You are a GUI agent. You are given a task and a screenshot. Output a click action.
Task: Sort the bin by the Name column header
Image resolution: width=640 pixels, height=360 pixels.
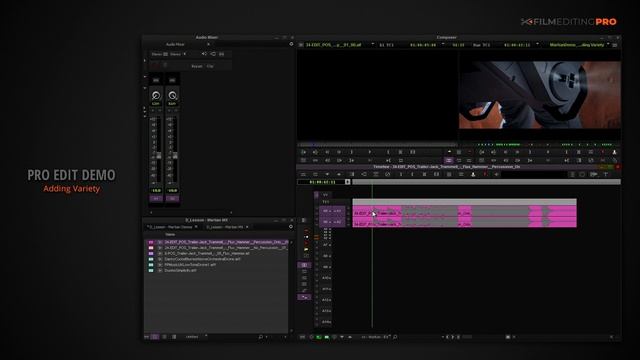[170, 234]
